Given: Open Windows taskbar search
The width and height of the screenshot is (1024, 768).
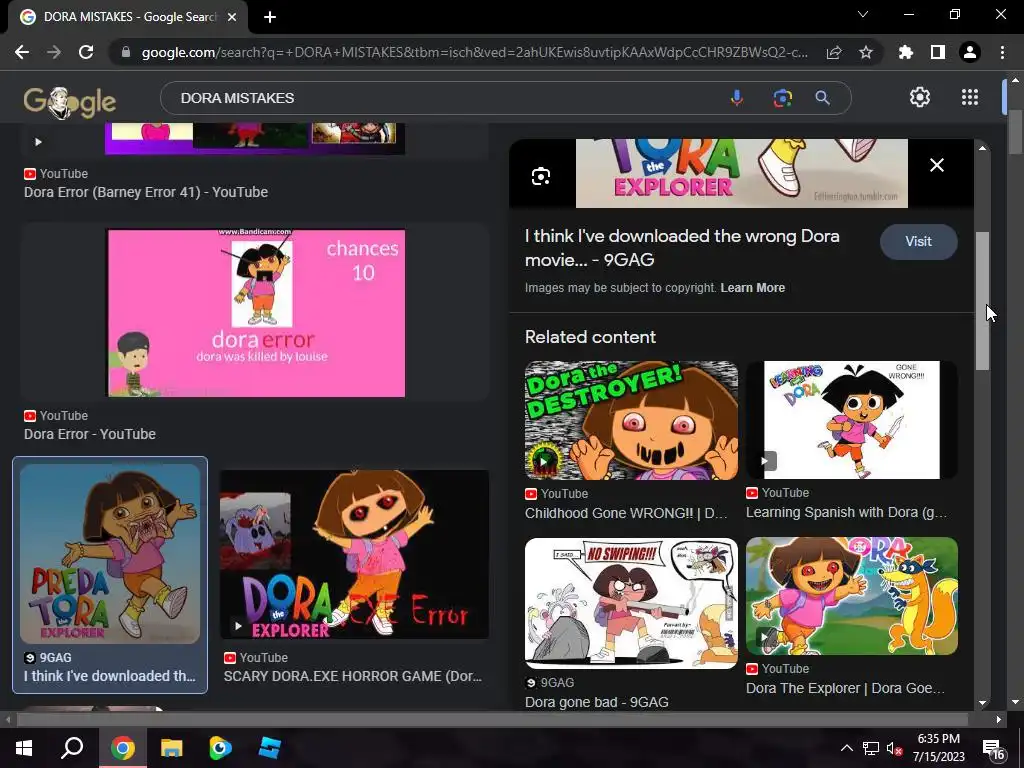Looking at the screenshot, I should (72, 747).
